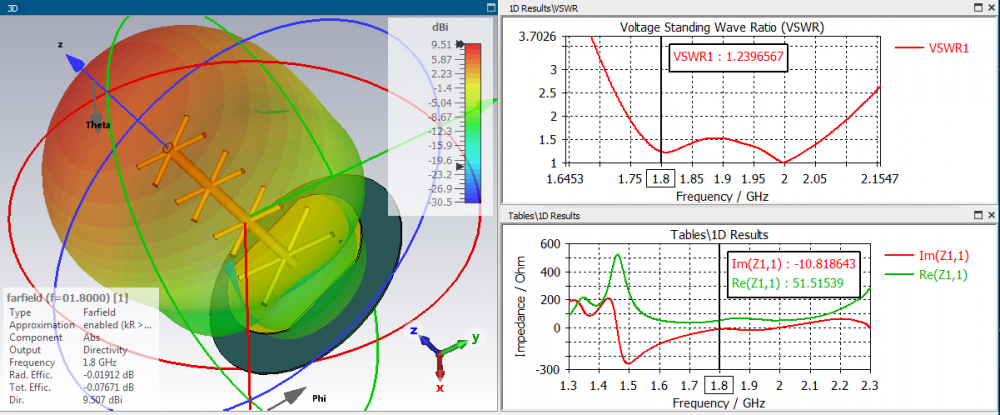Maximize the Tables\1D Results panel
This screenshot has height=415, width=1000.
[979, 216]
